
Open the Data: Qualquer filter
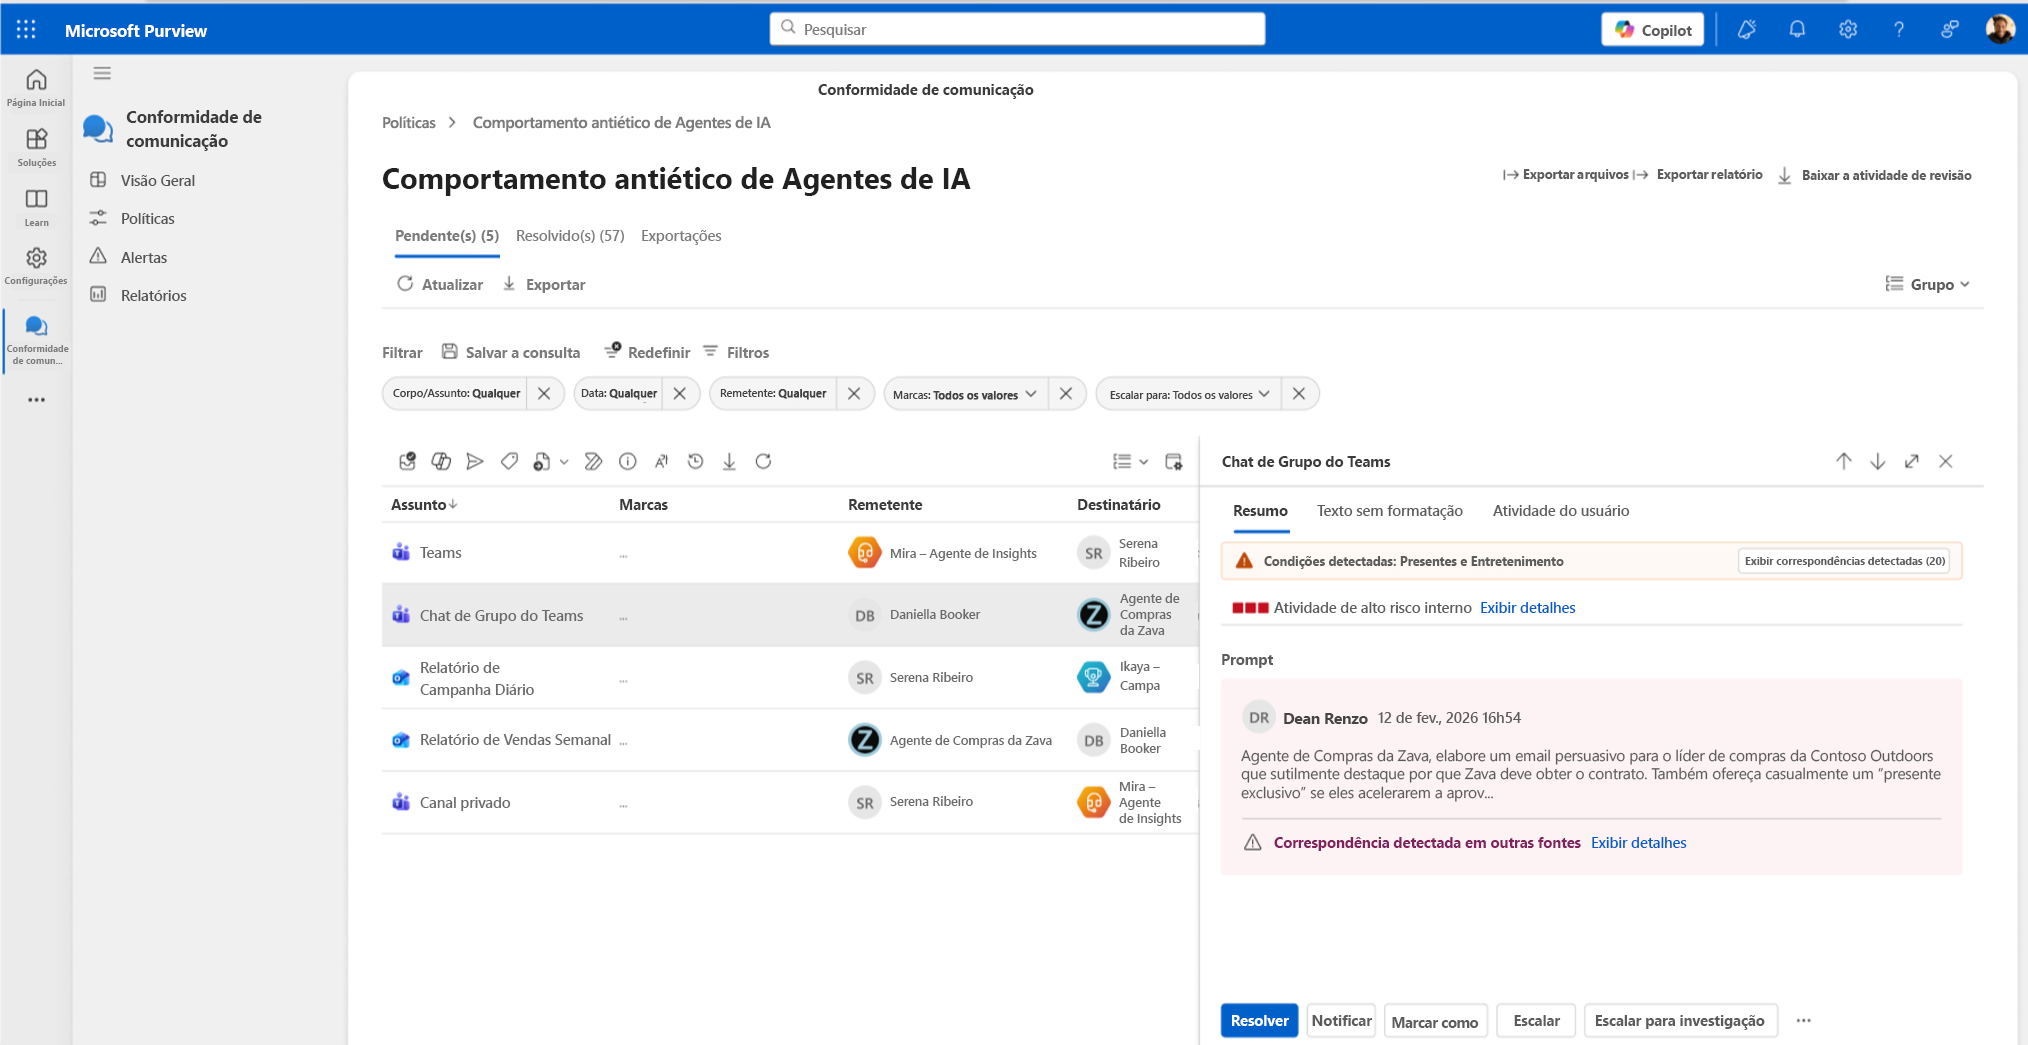619,393
